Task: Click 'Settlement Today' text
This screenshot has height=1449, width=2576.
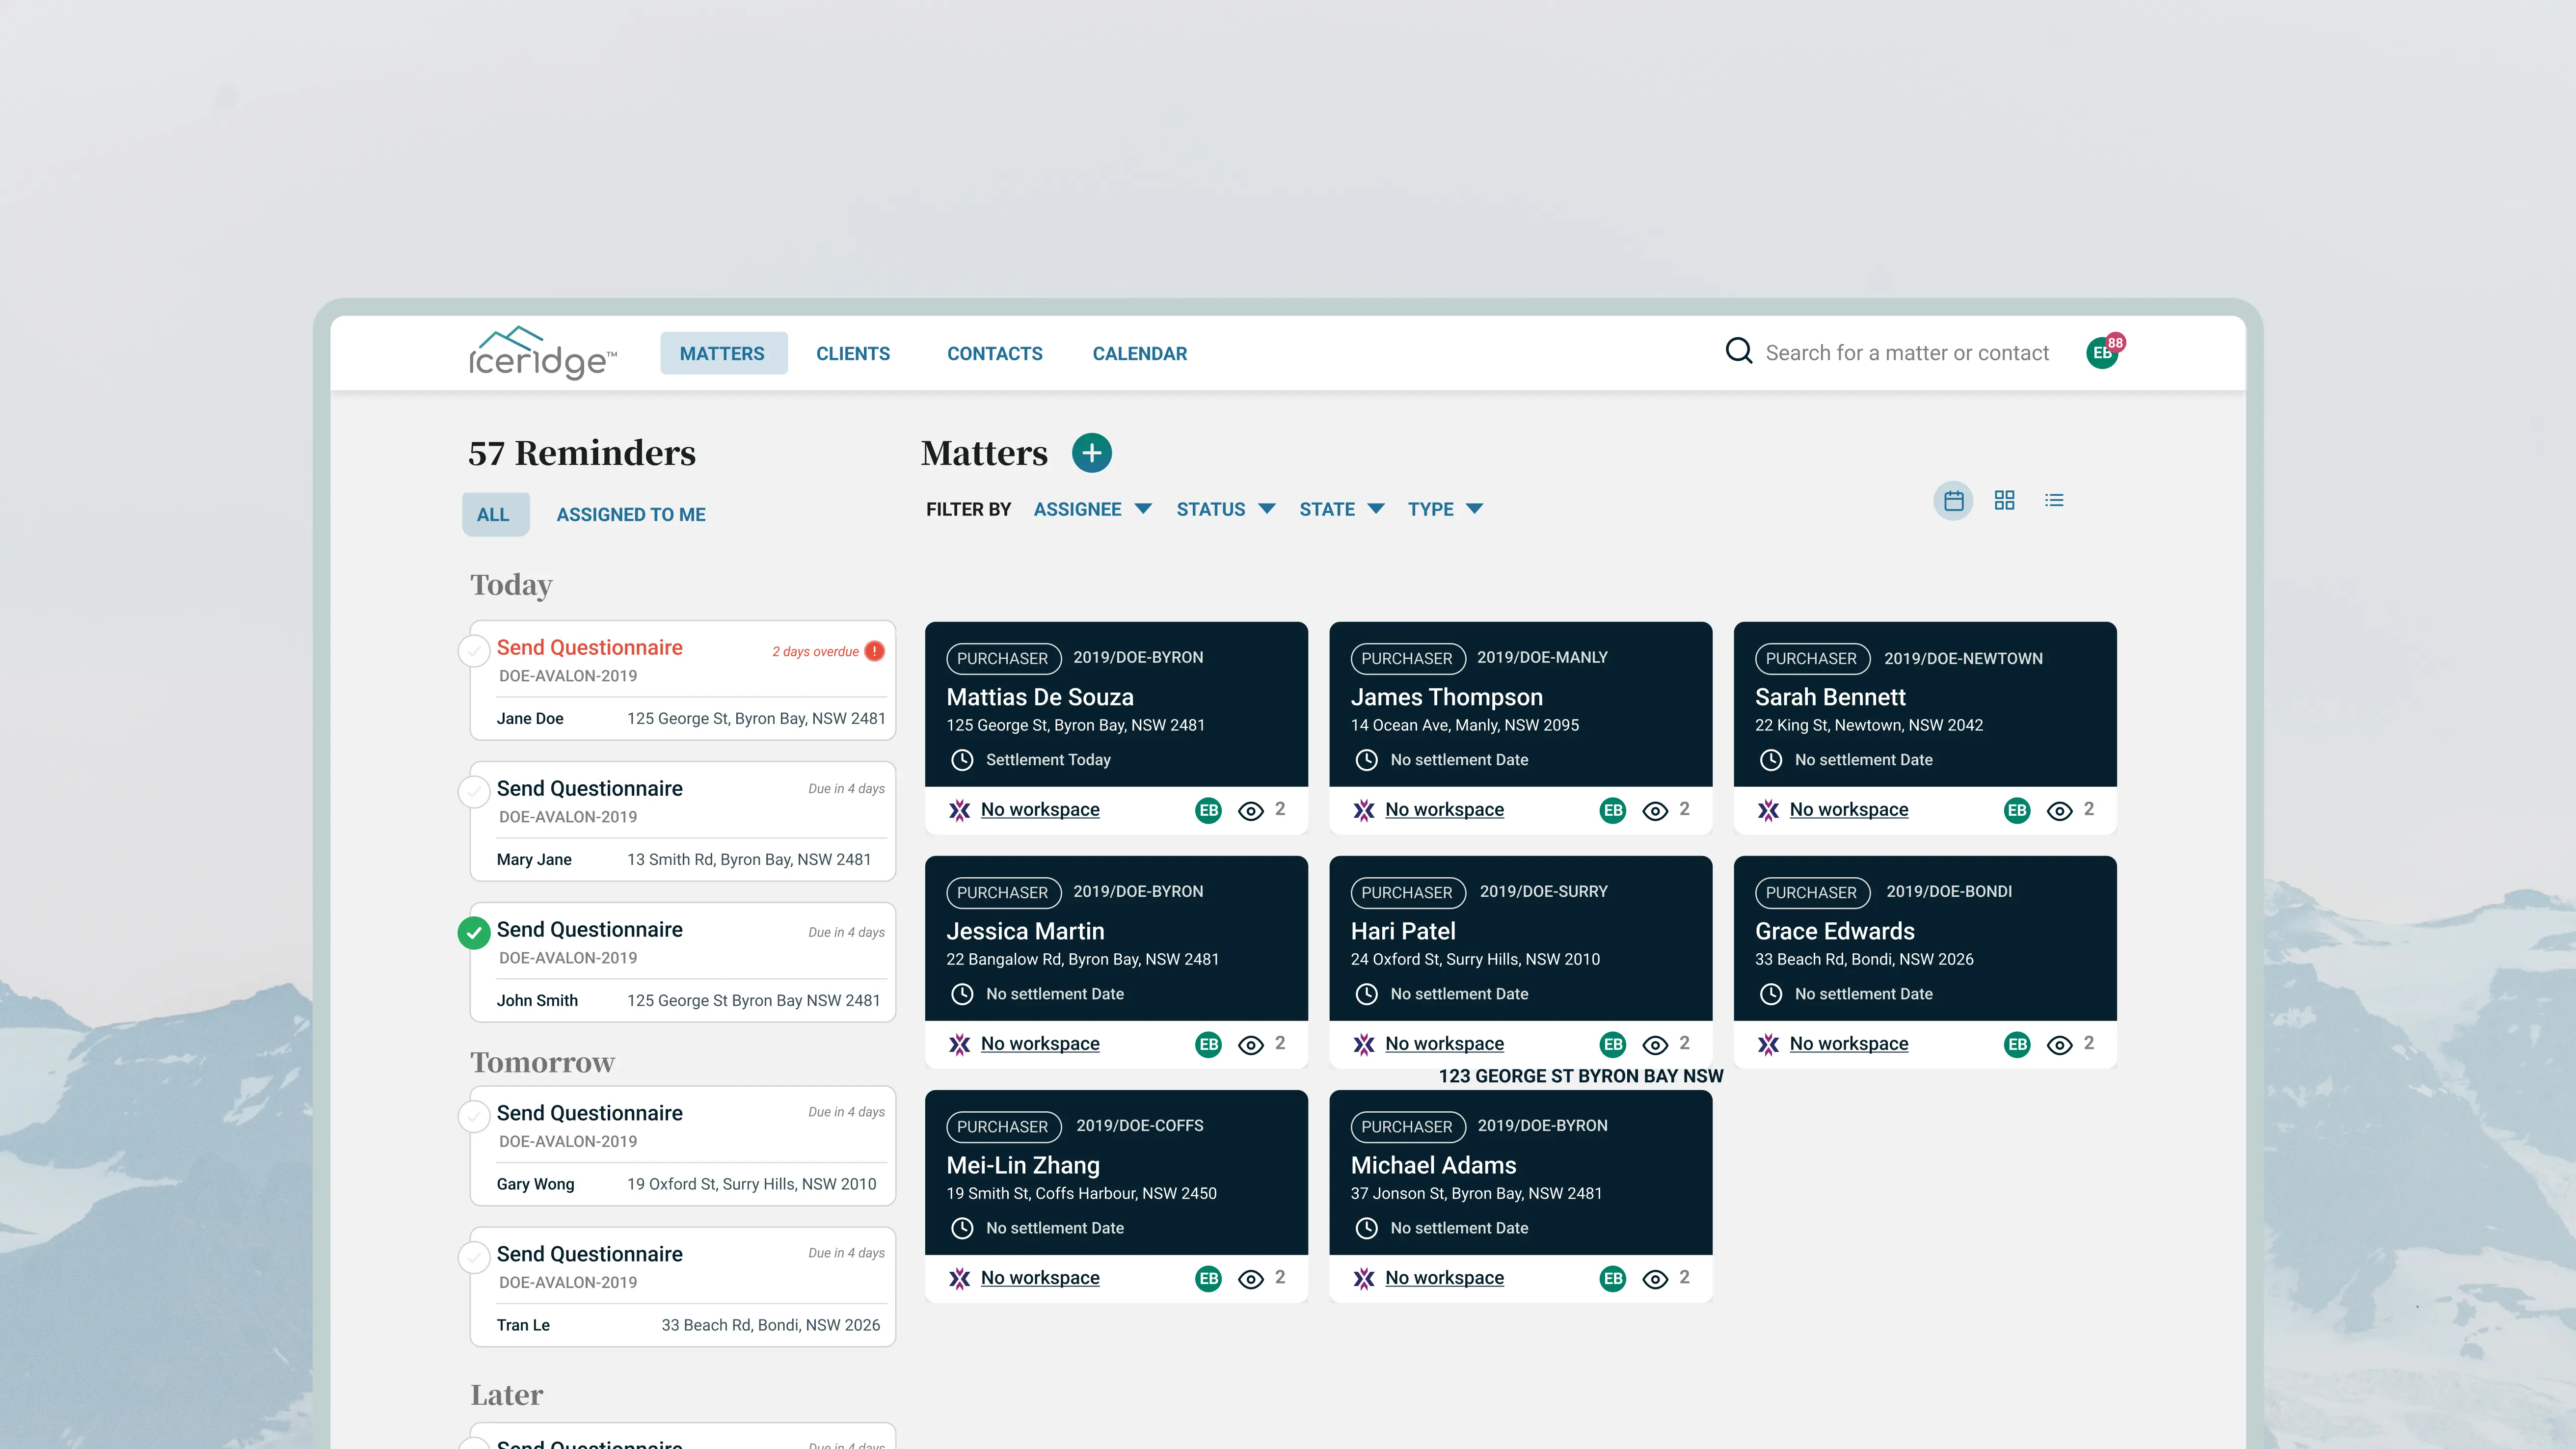Action: coord(1048,760)
